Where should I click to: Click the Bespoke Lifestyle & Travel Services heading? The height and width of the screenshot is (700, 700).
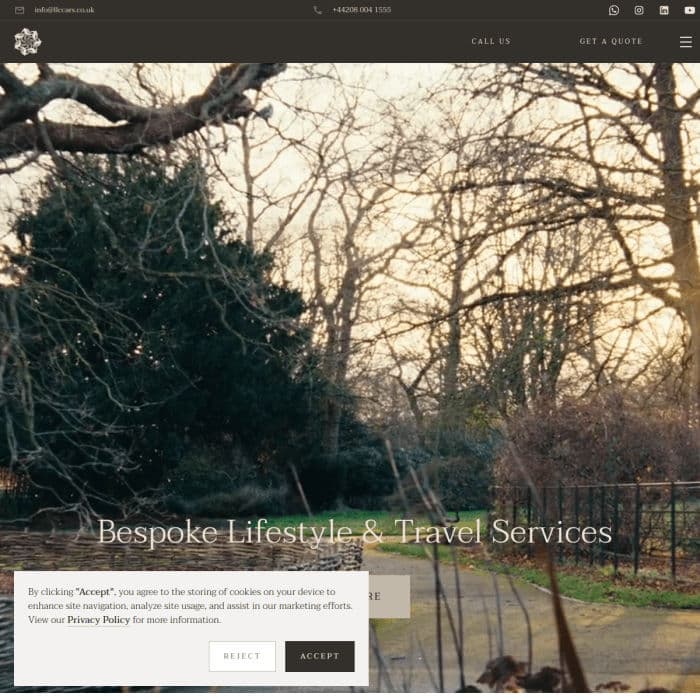click(354, 532)
